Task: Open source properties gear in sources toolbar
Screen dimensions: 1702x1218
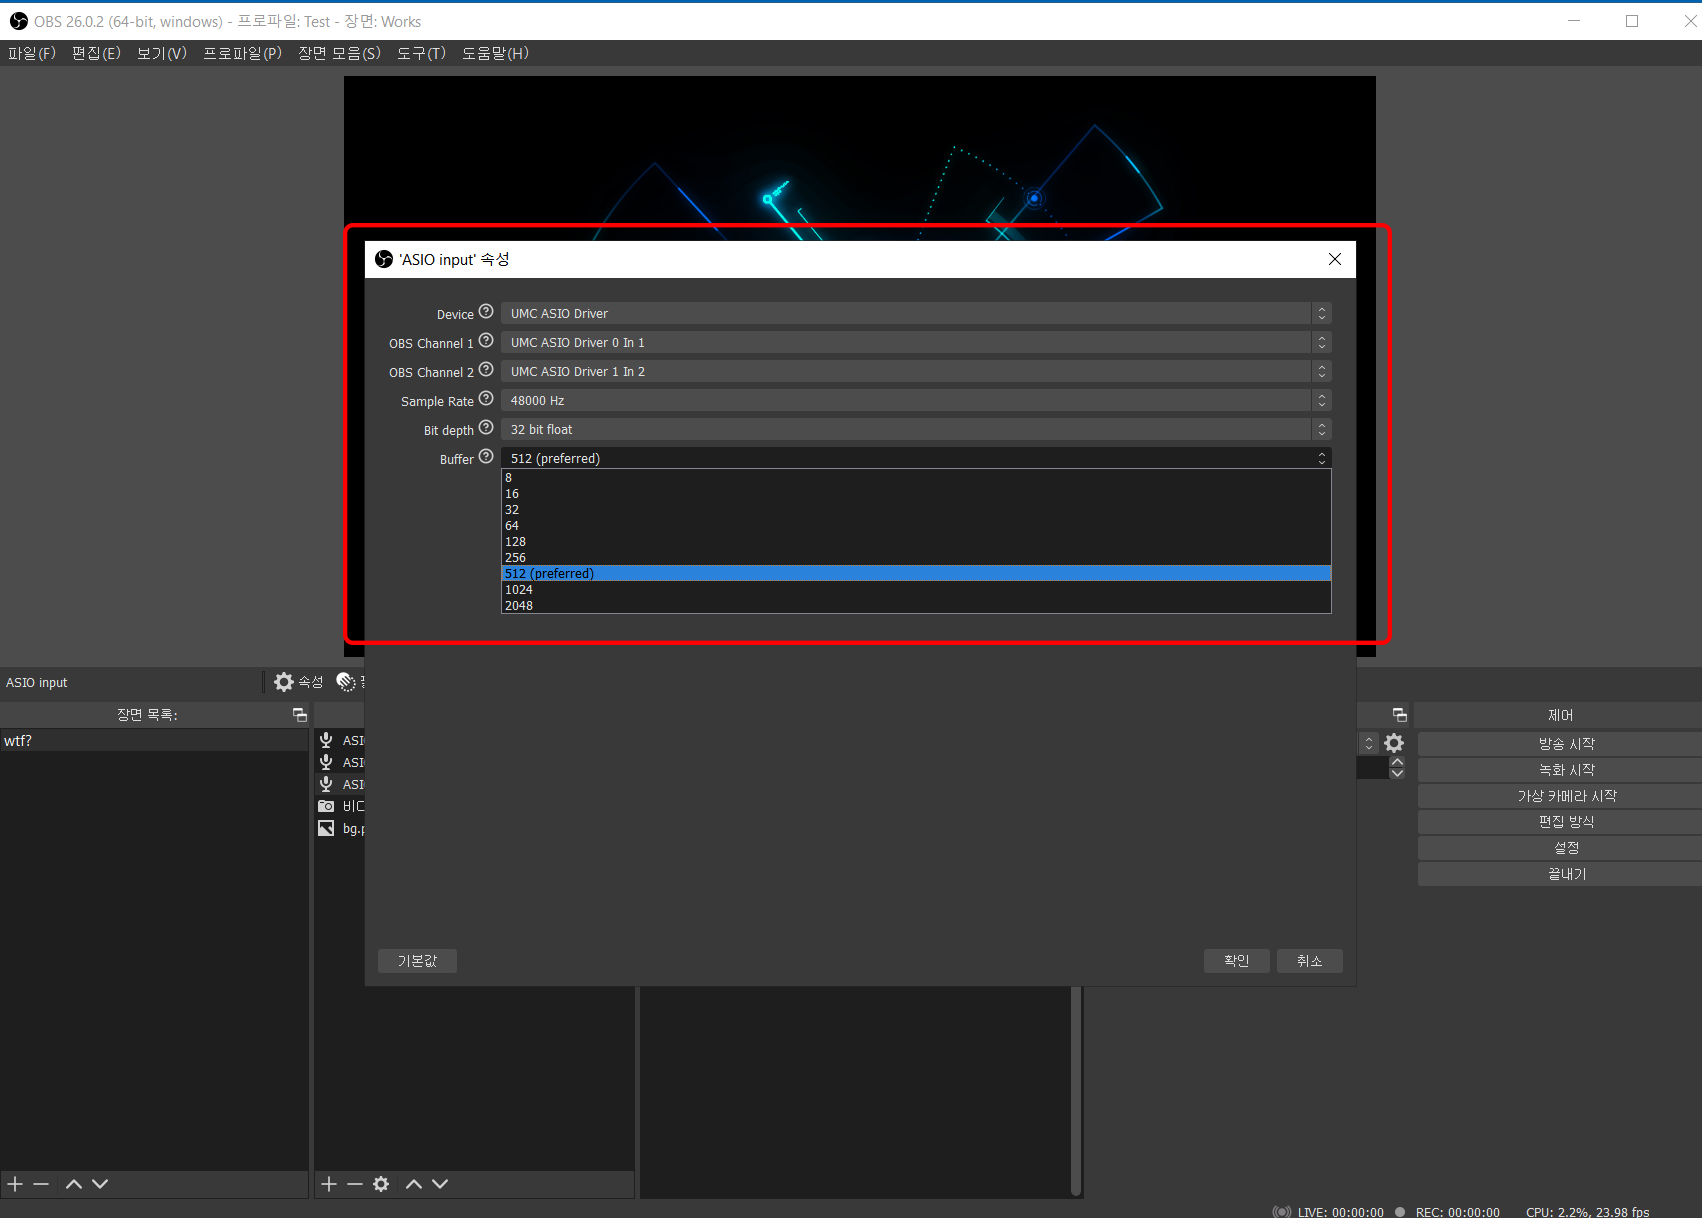Action: [x=381, y=1184]
